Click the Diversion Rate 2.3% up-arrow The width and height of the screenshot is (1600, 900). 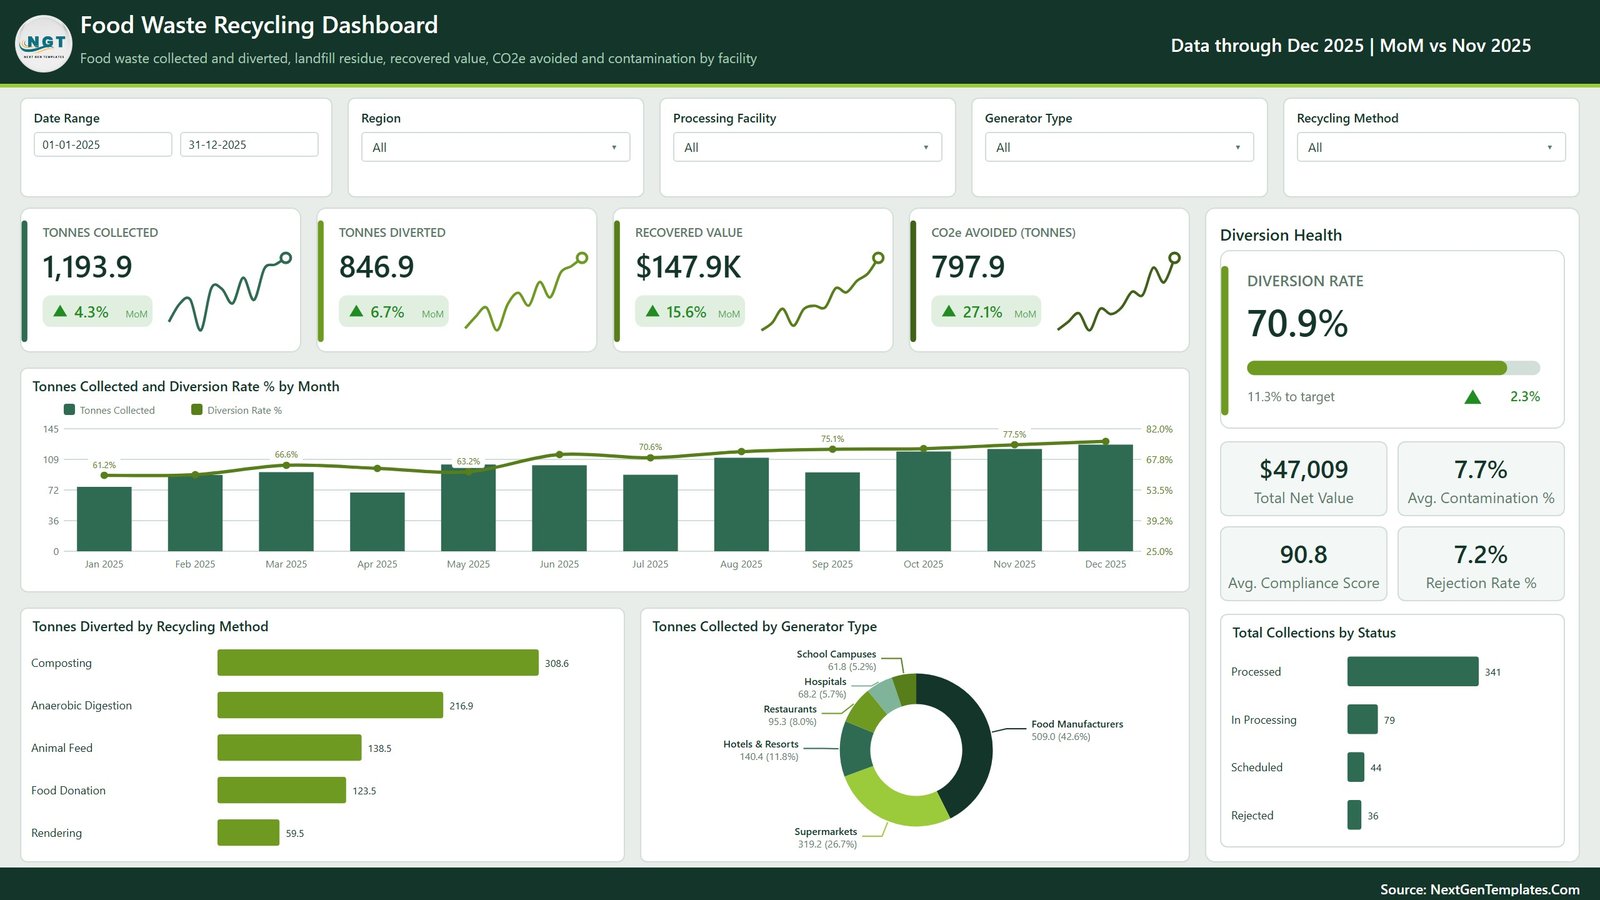click(x=1472, y=397)
